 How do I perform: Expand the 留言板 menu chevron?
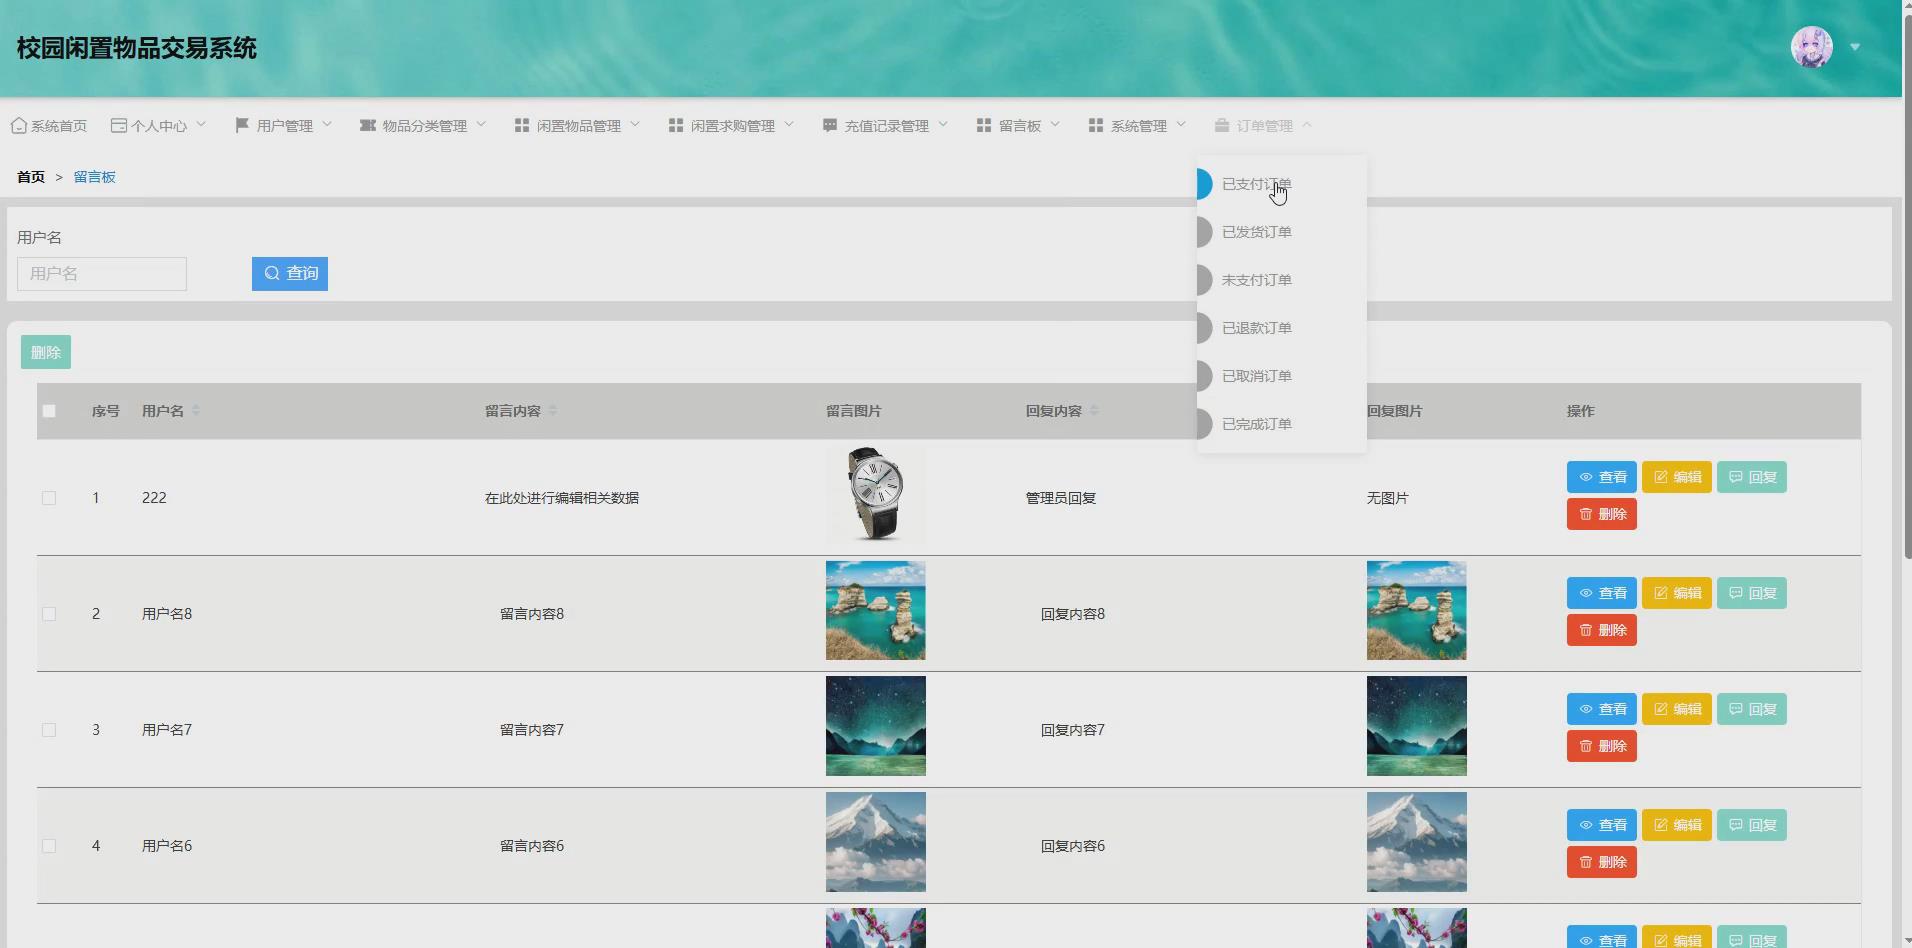1055,125
